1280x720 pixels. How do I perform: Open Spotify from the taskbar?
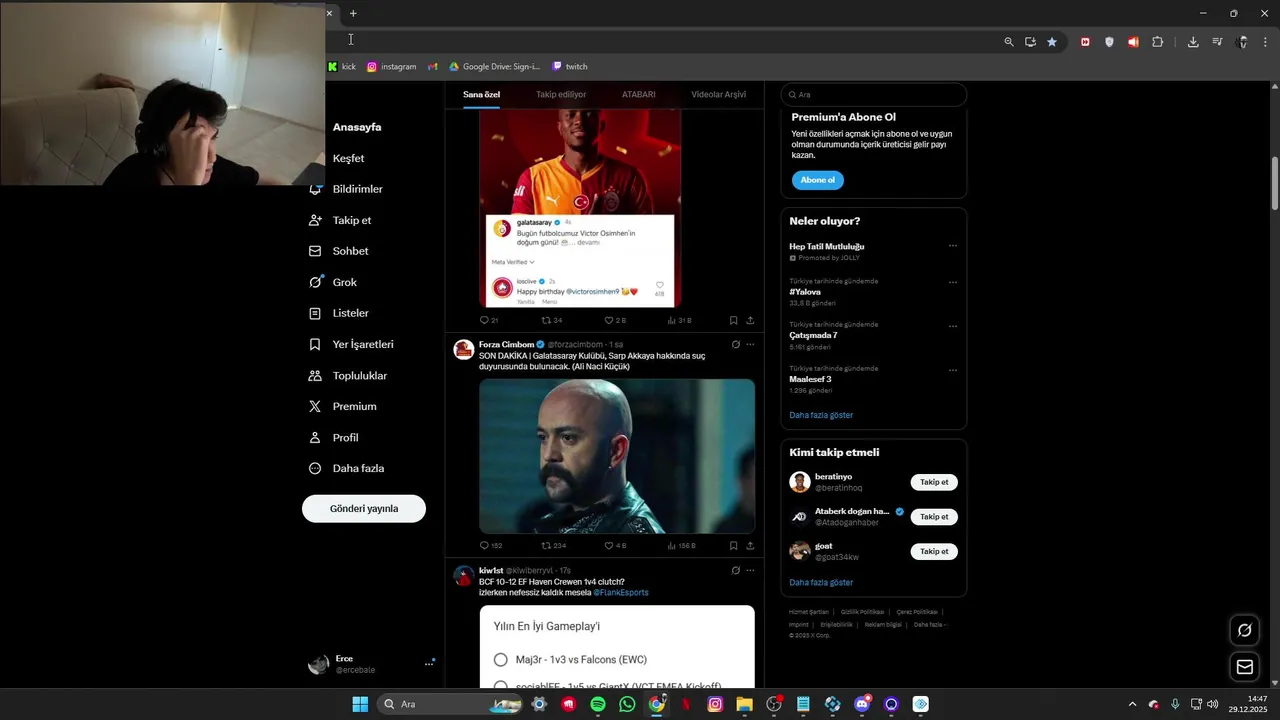pos(598,704)
